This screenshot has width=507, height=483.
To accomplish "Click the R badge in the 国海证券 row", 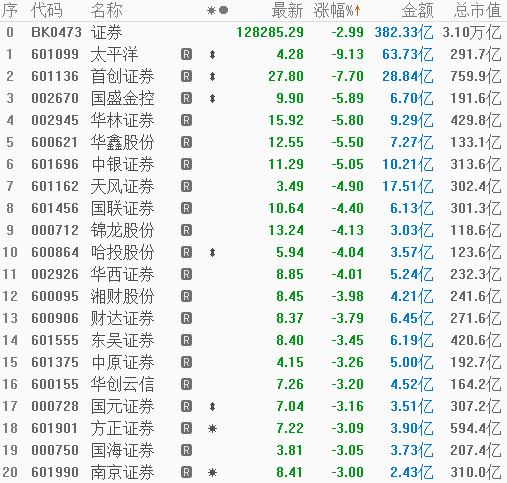I will (186, 450).
